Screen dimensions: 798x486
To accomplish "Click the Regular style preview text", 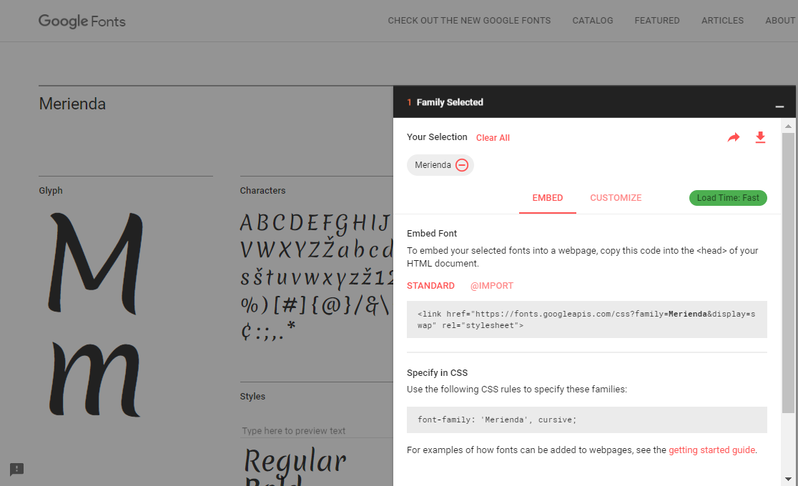I will tap(295, 462).
